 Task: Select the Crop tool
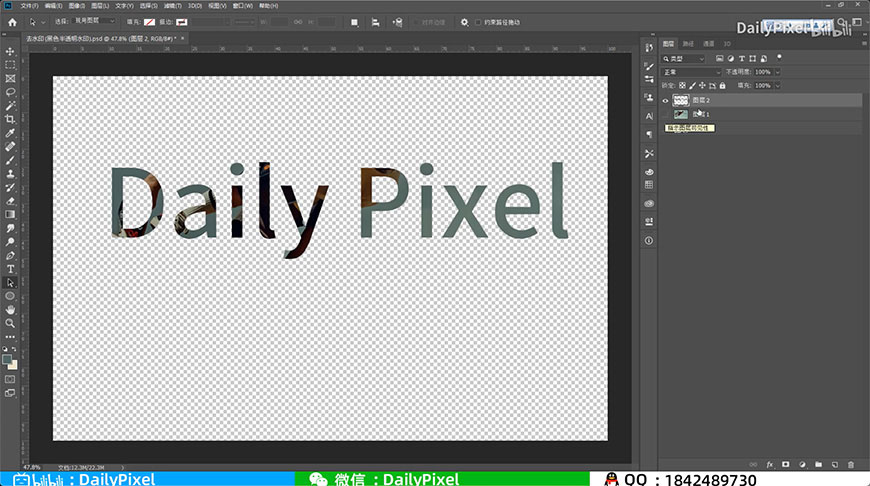(10, 119)
